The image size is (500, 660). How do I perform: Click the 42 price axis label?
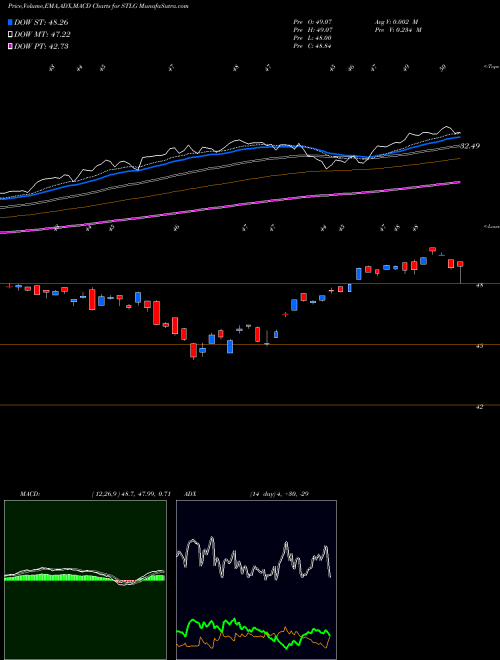coord(479,407)
